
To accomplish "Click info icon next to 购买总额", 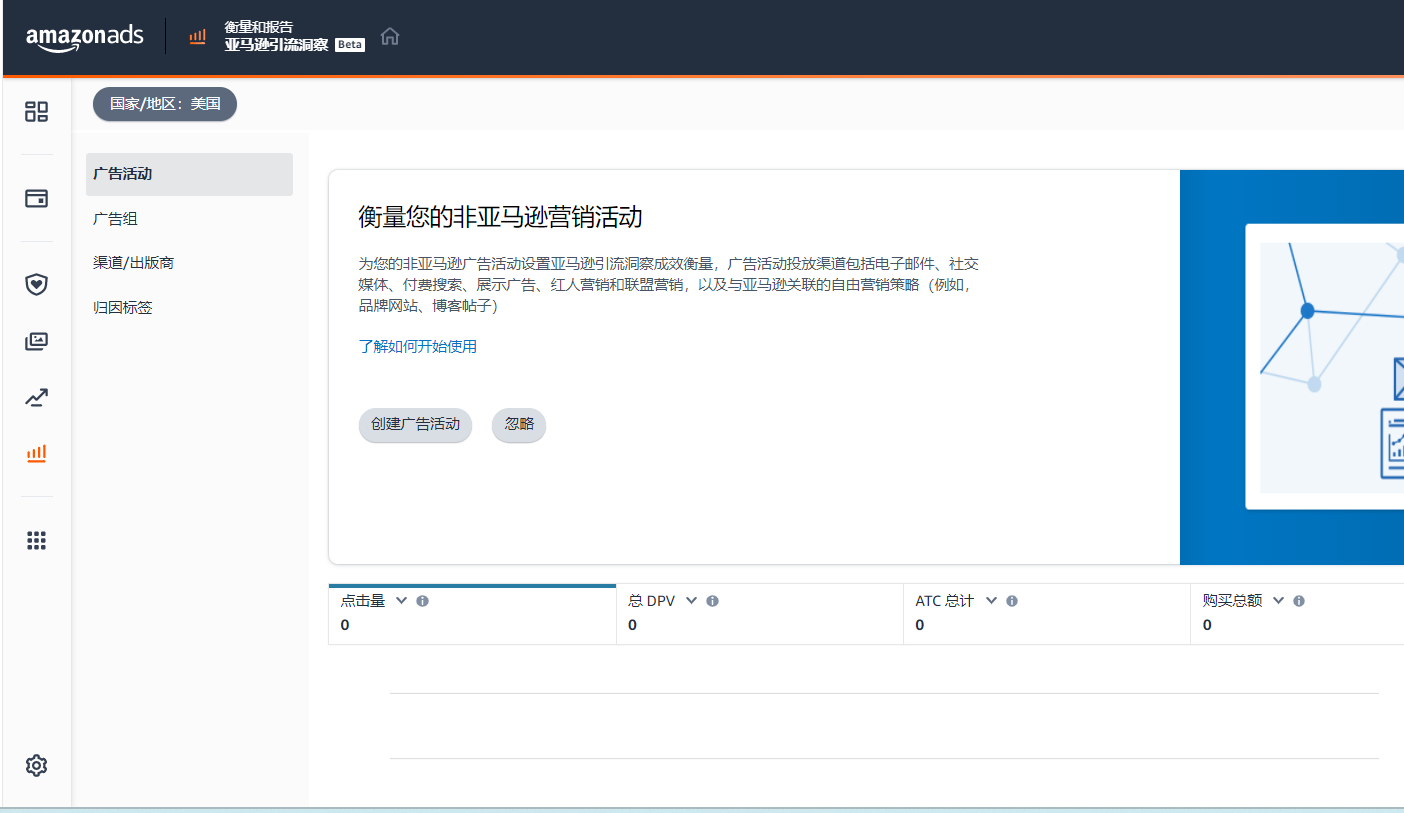I will pos(1299,601).
